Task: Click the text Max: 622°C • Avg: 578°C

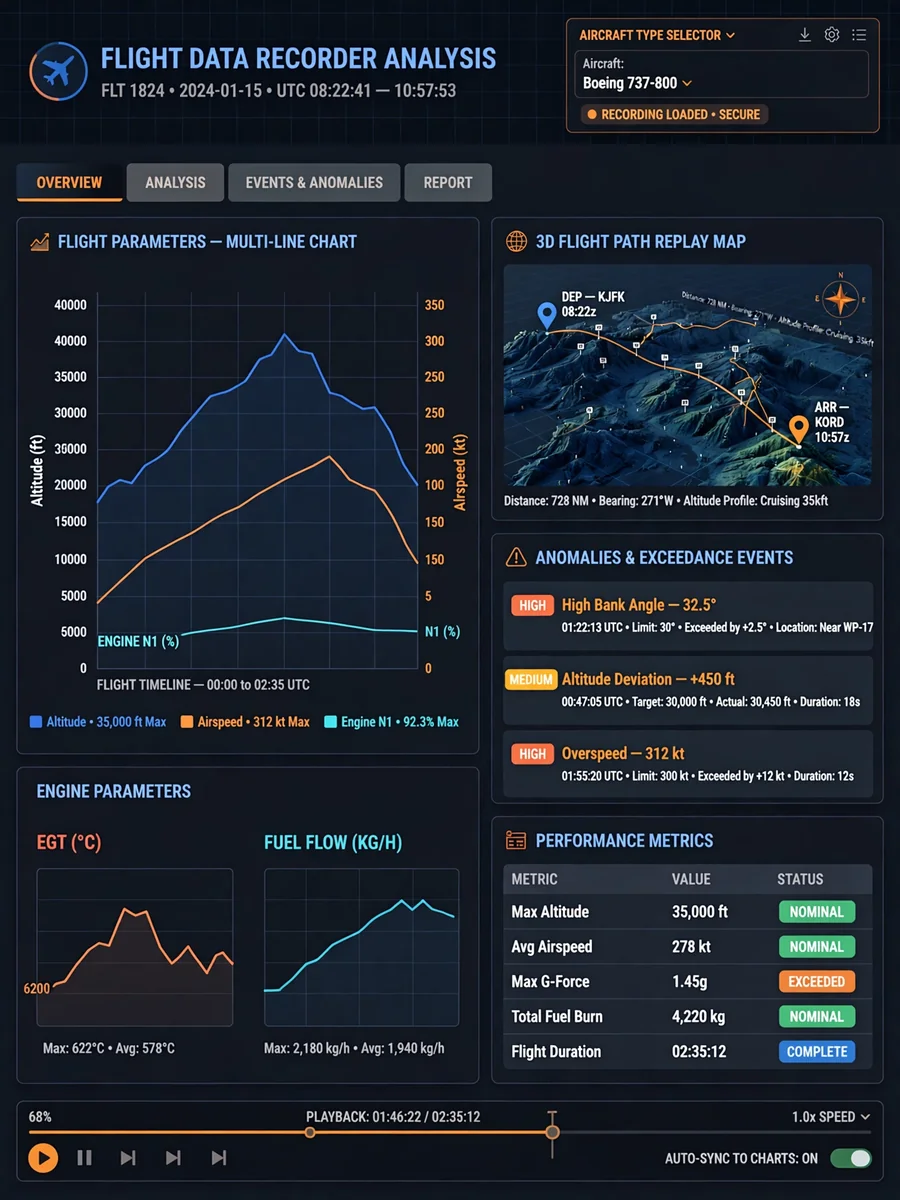Action: point(109,1048)
